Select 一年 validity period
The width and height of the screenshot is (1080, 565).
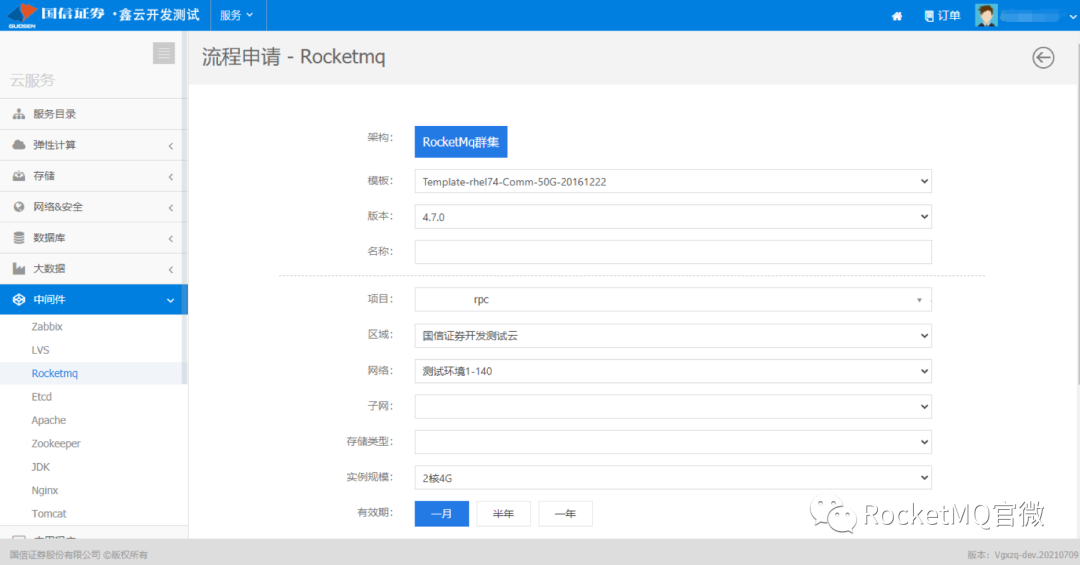click(x=565, y=514)
